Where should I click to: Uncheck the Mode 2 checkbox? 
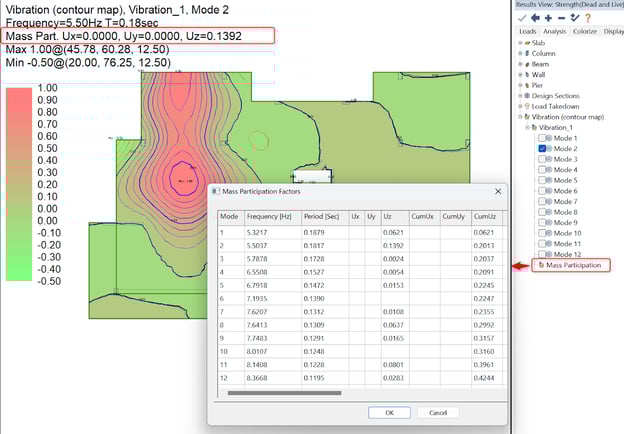tap(543, 148)
